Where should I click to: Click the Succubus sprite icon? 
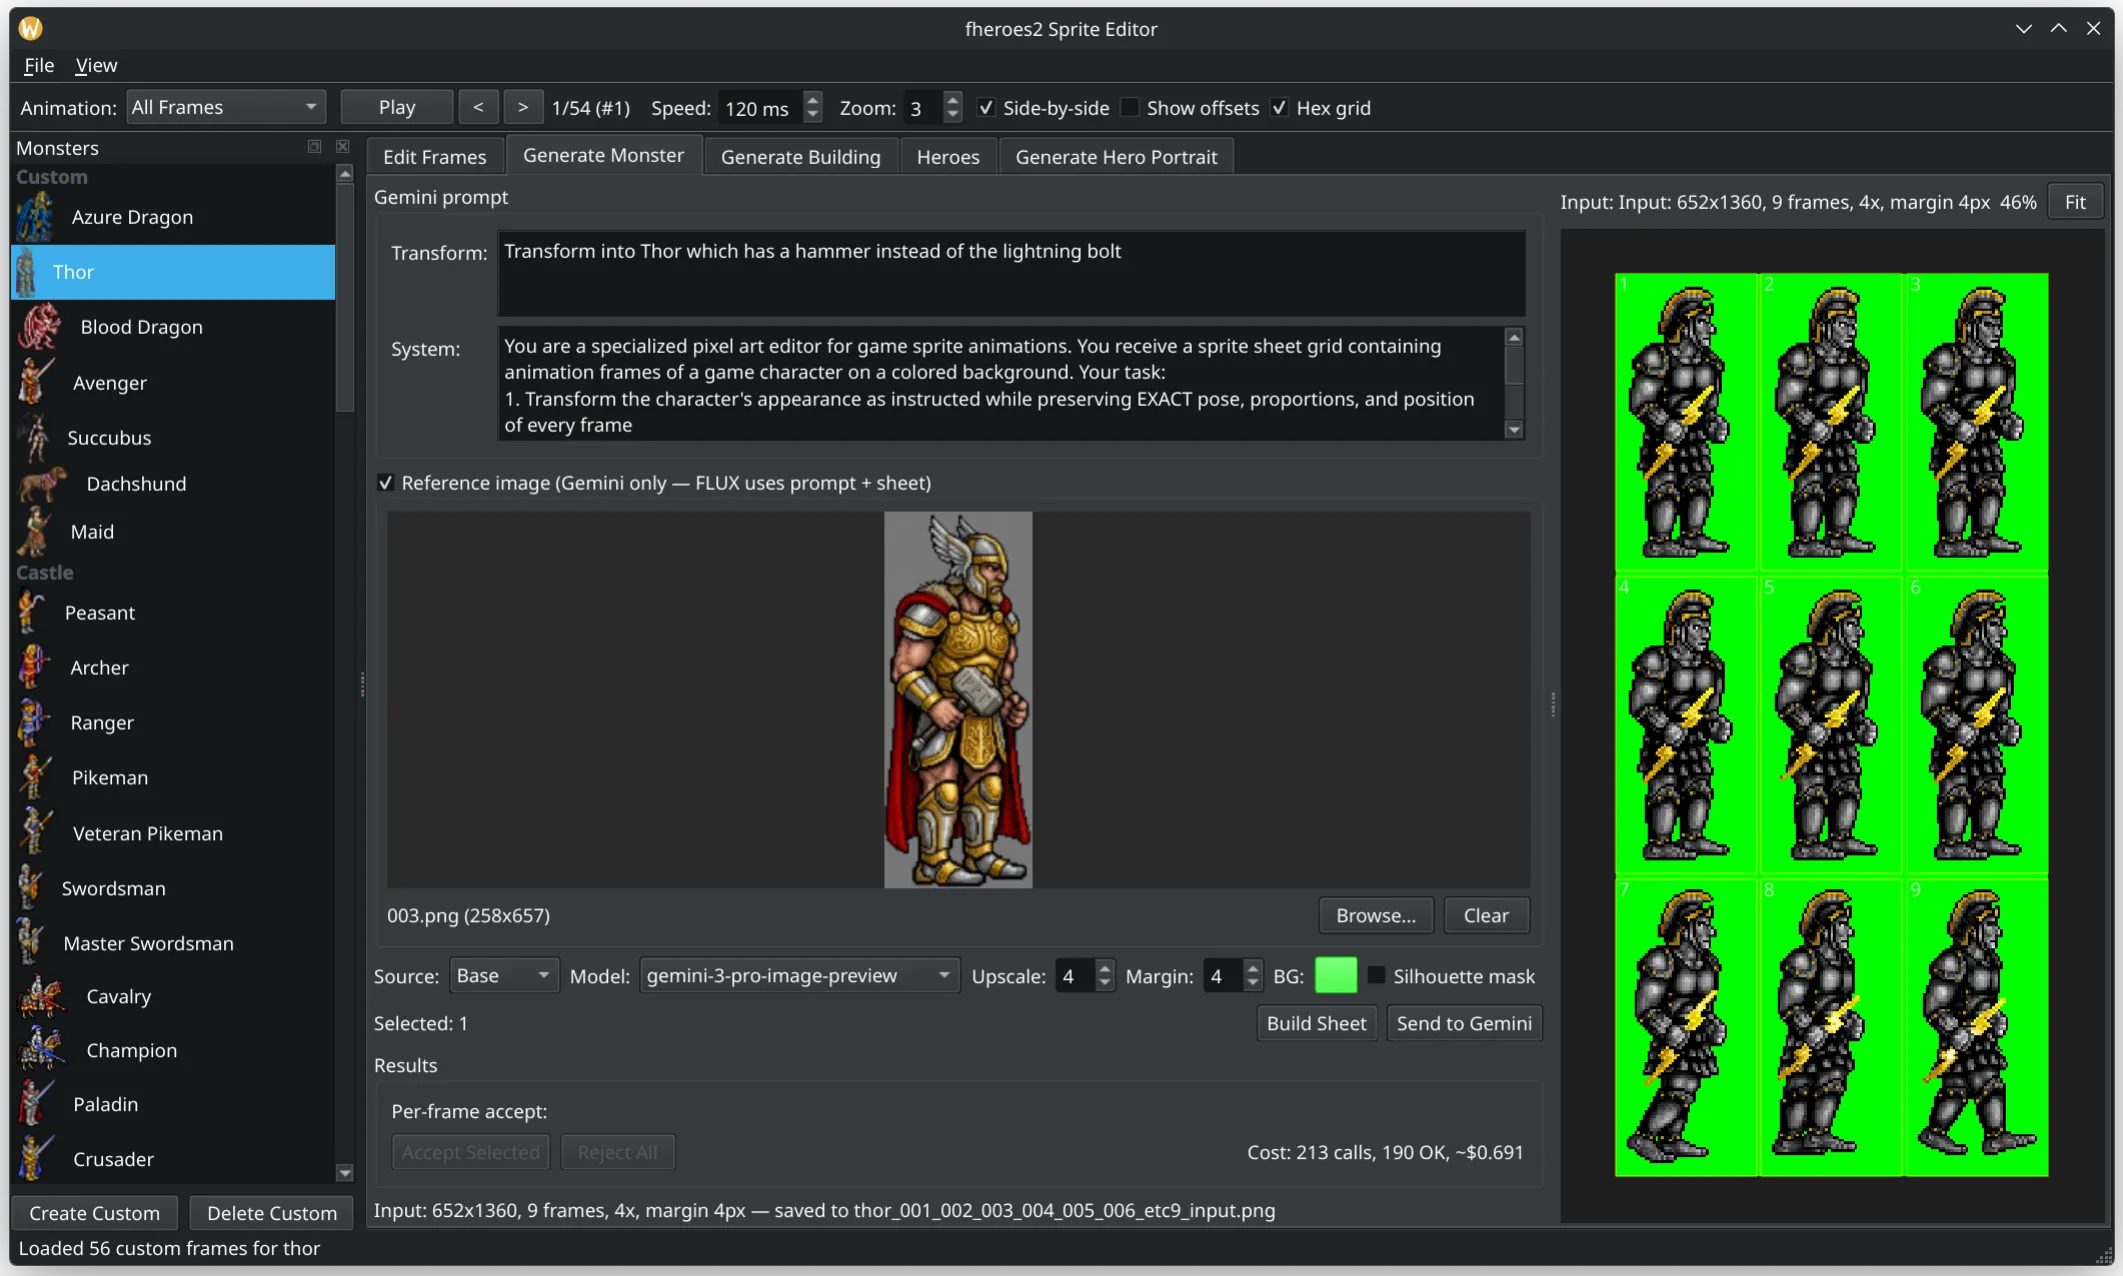(x=34, y=437)
